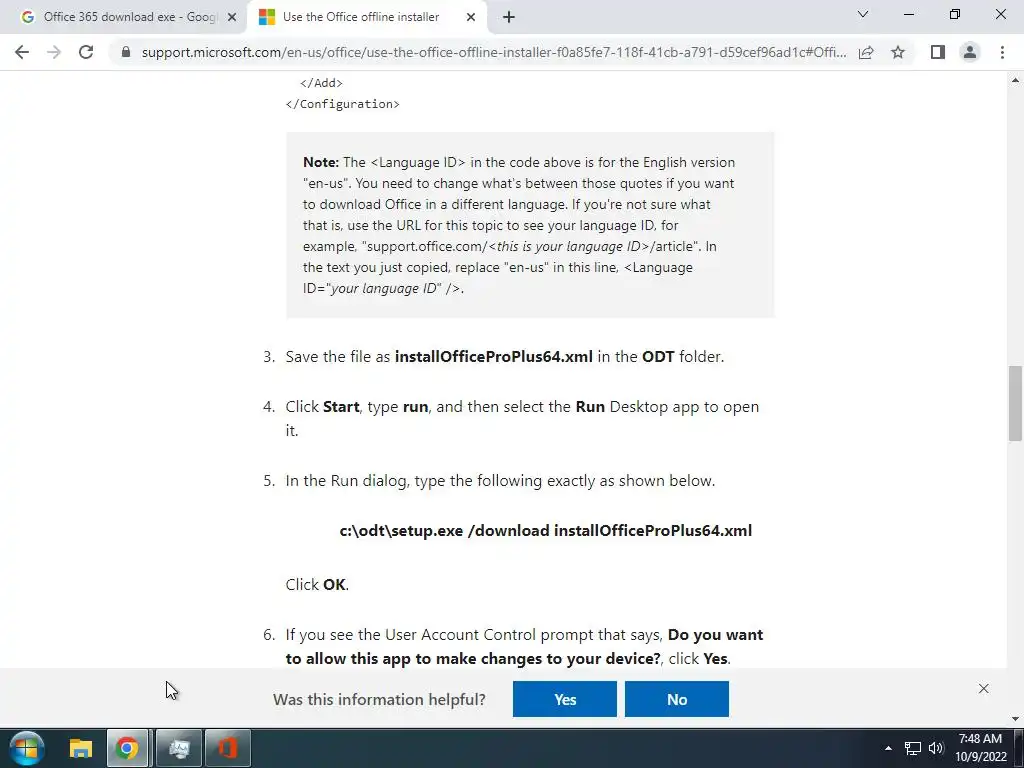
Task: Click the scrollbar up arrow
Action: (1015, 80)
